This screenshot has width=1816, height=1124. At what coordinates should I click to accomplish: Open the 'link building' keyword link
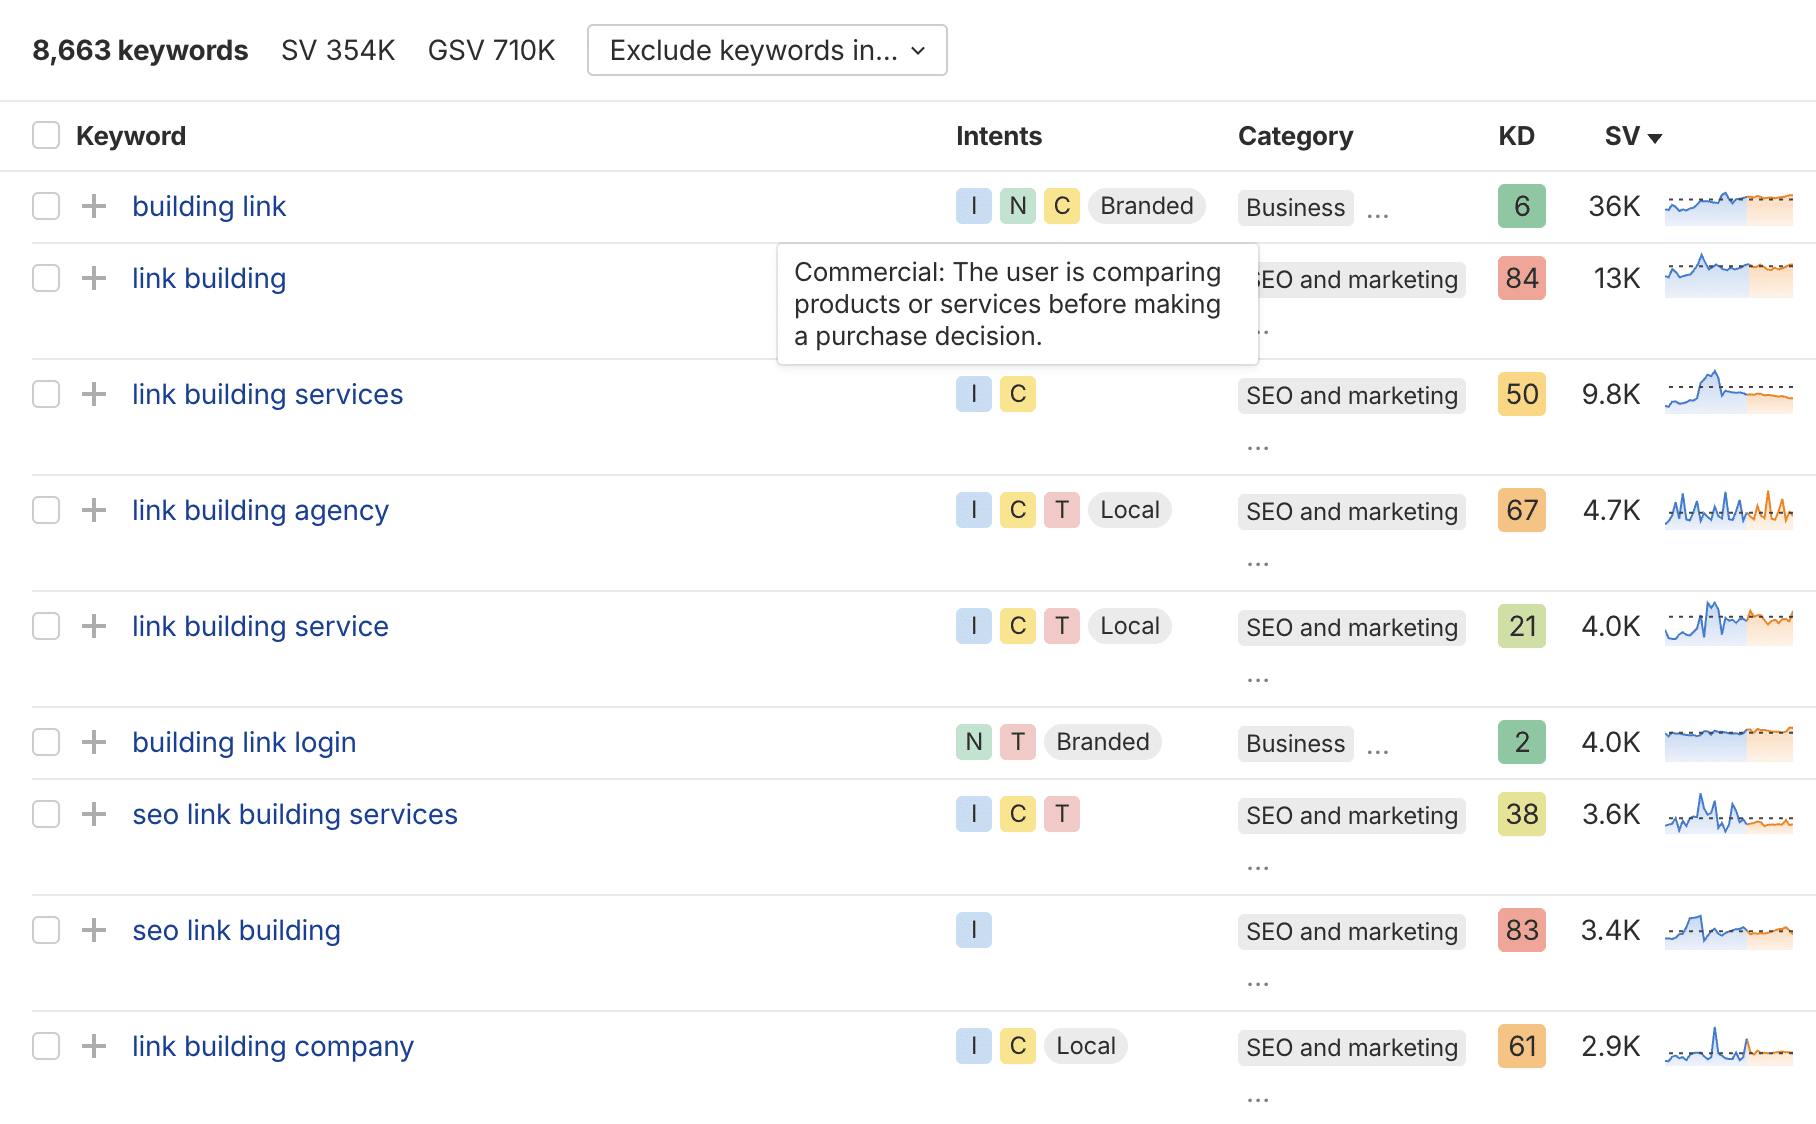click(209, 278)
